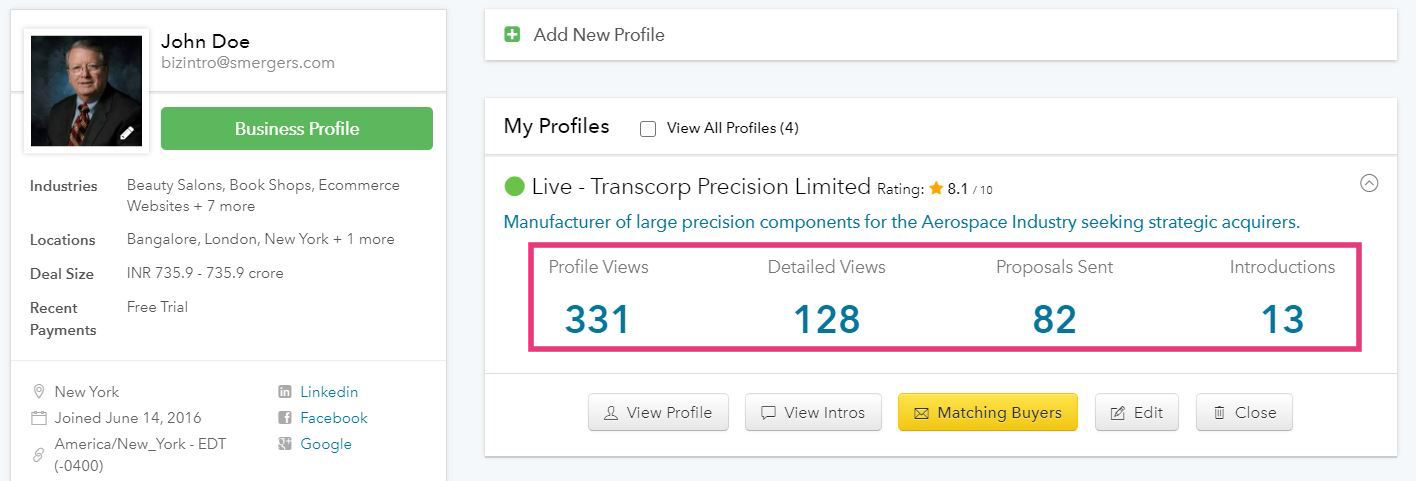Click the Edit profile button
The height and width of the screenshot is (481, 1416).
coord(1137,412)
